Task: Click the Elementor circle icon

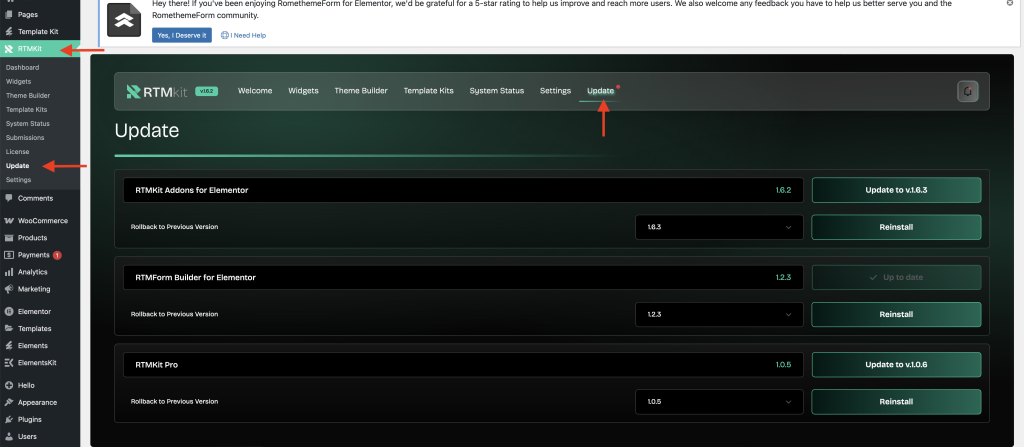Action: pyautogui.click(x=8, y=312)
